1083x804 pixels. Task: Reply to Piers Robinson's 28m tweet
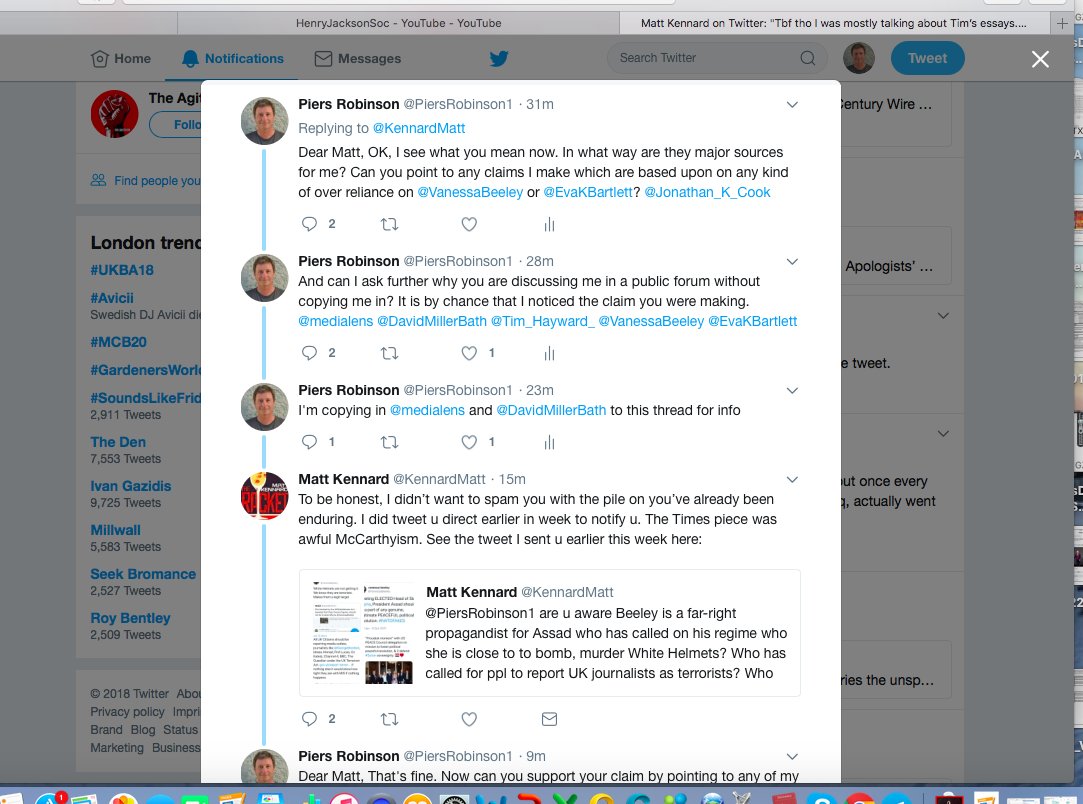click(x=309, y=353)
